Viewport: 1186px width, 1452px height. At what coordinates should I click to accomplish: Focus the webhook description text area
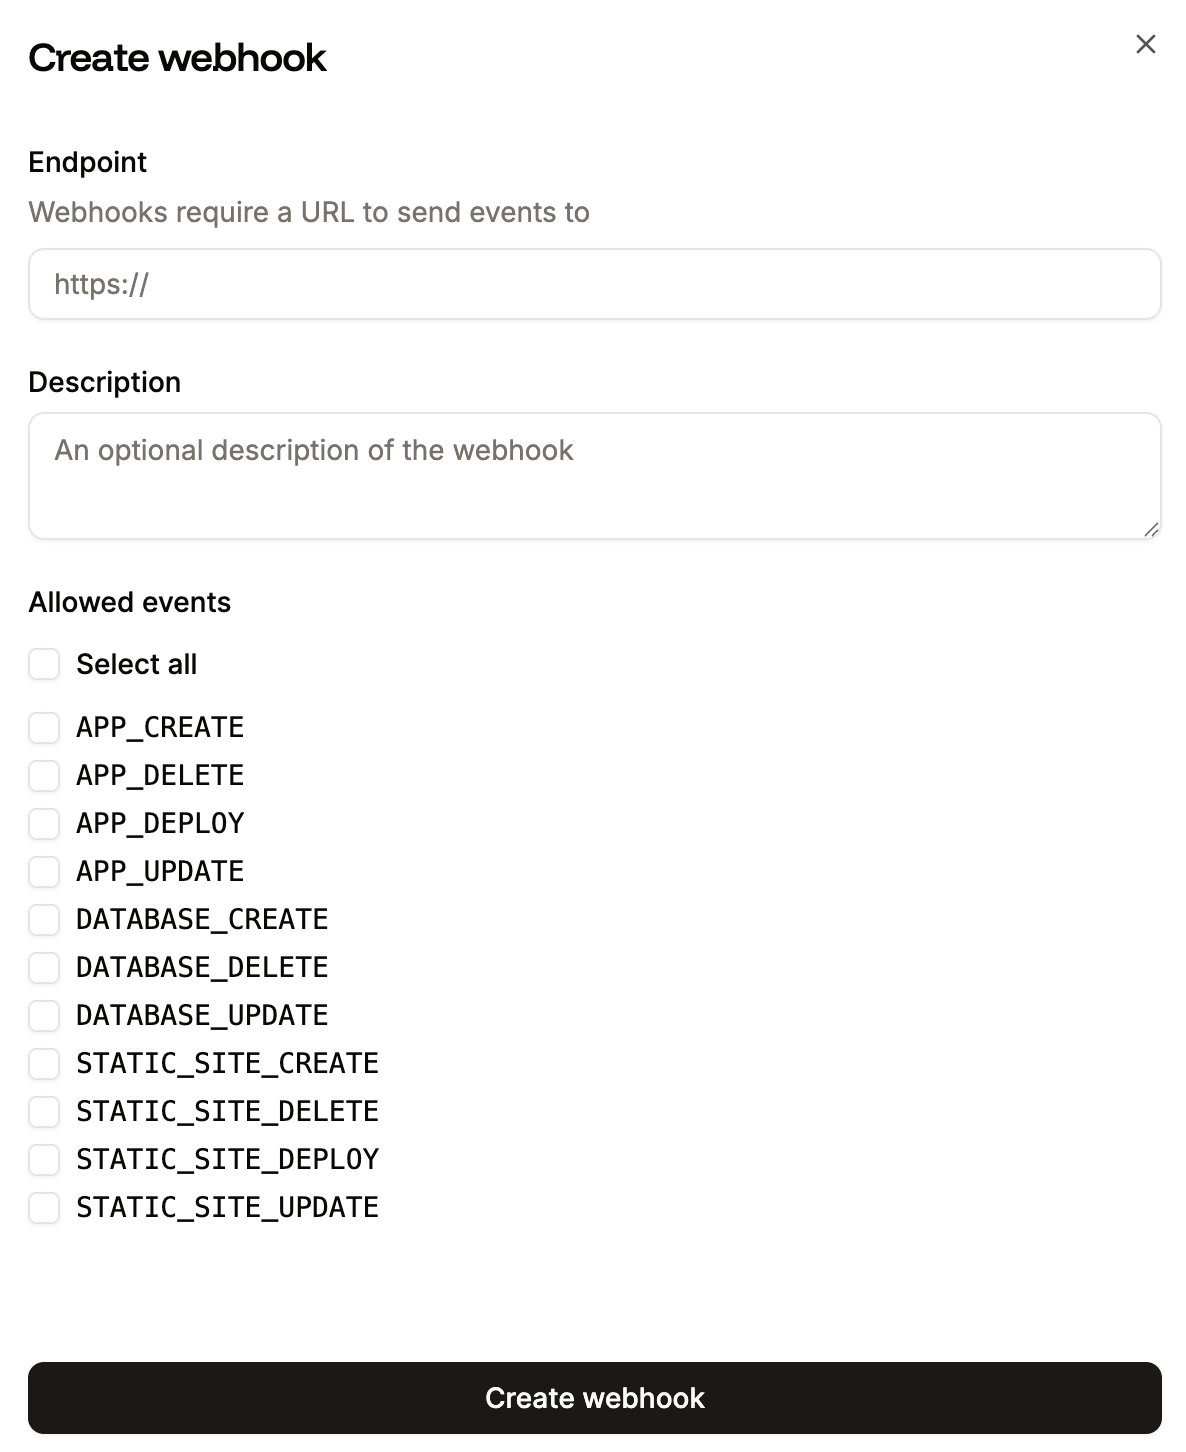(593, 475)
